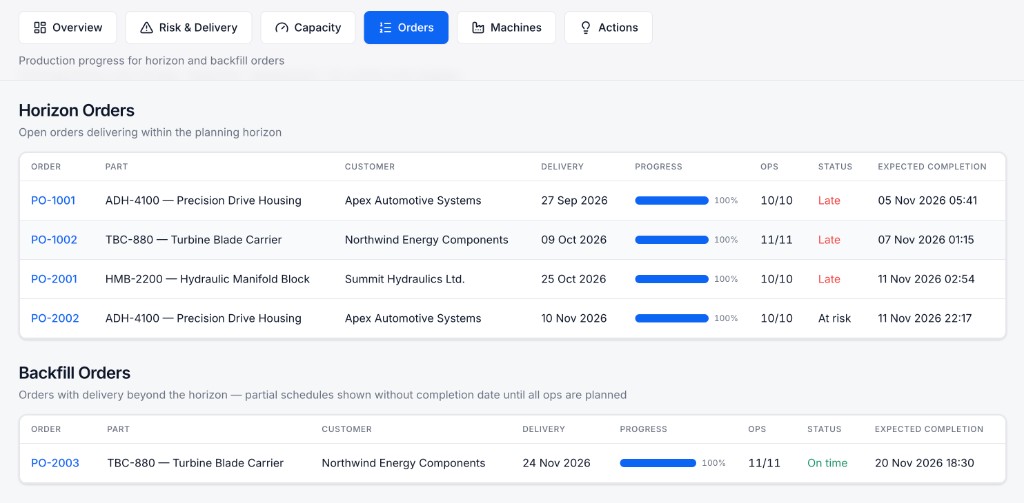Select delivery date 10 Nov 2026

[574, 318]
